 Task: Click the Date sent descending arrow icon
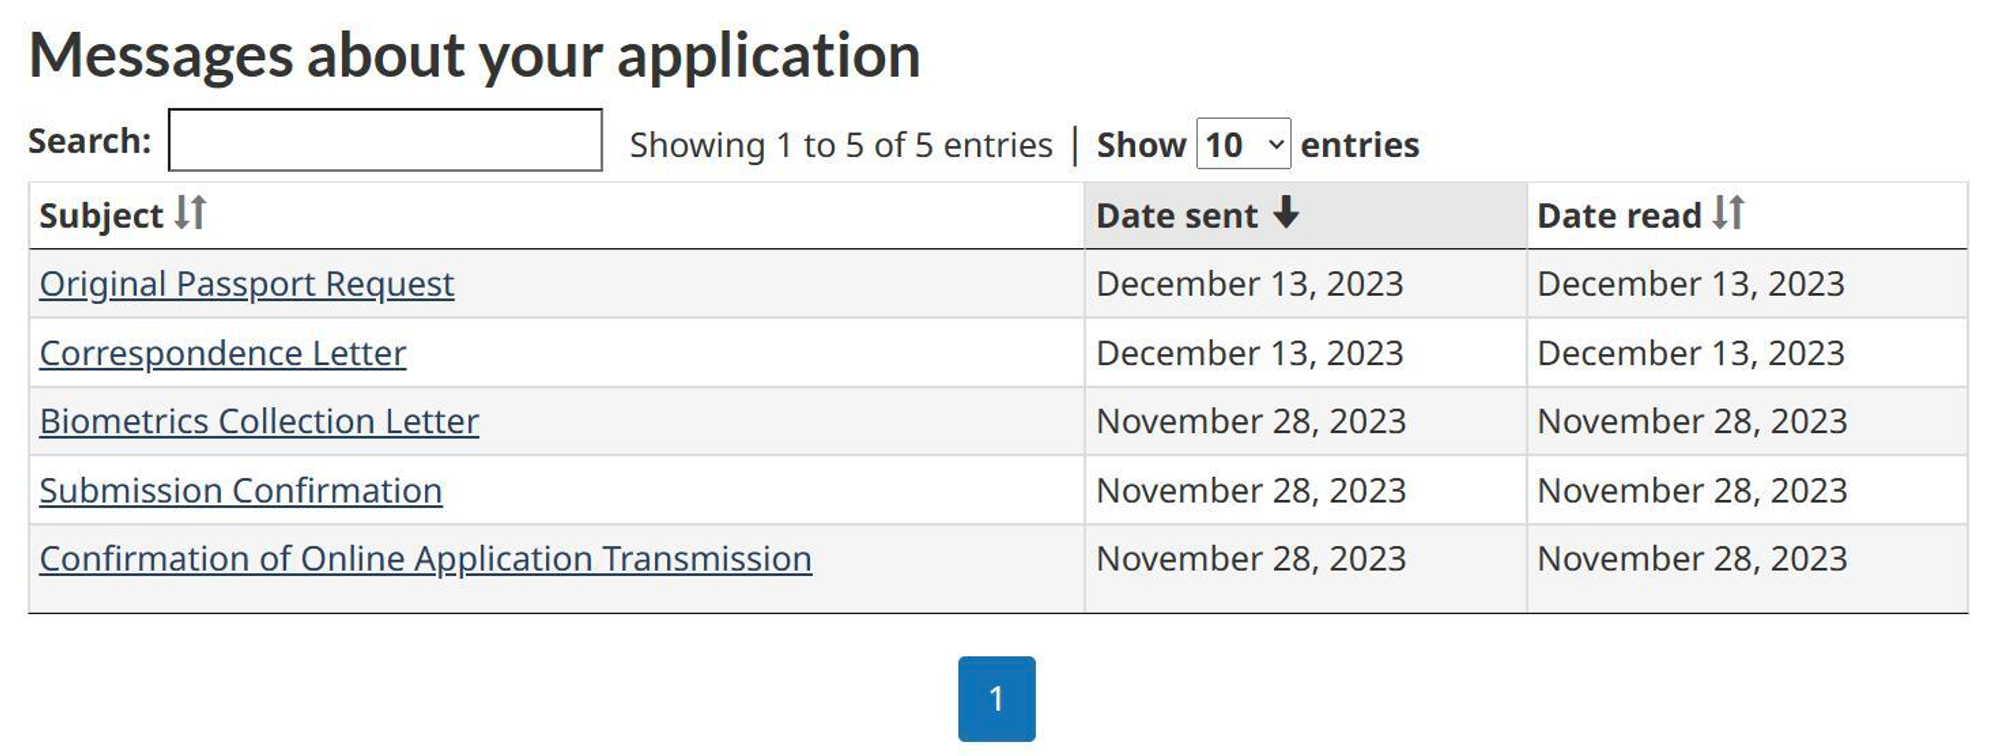(1286, 213)
